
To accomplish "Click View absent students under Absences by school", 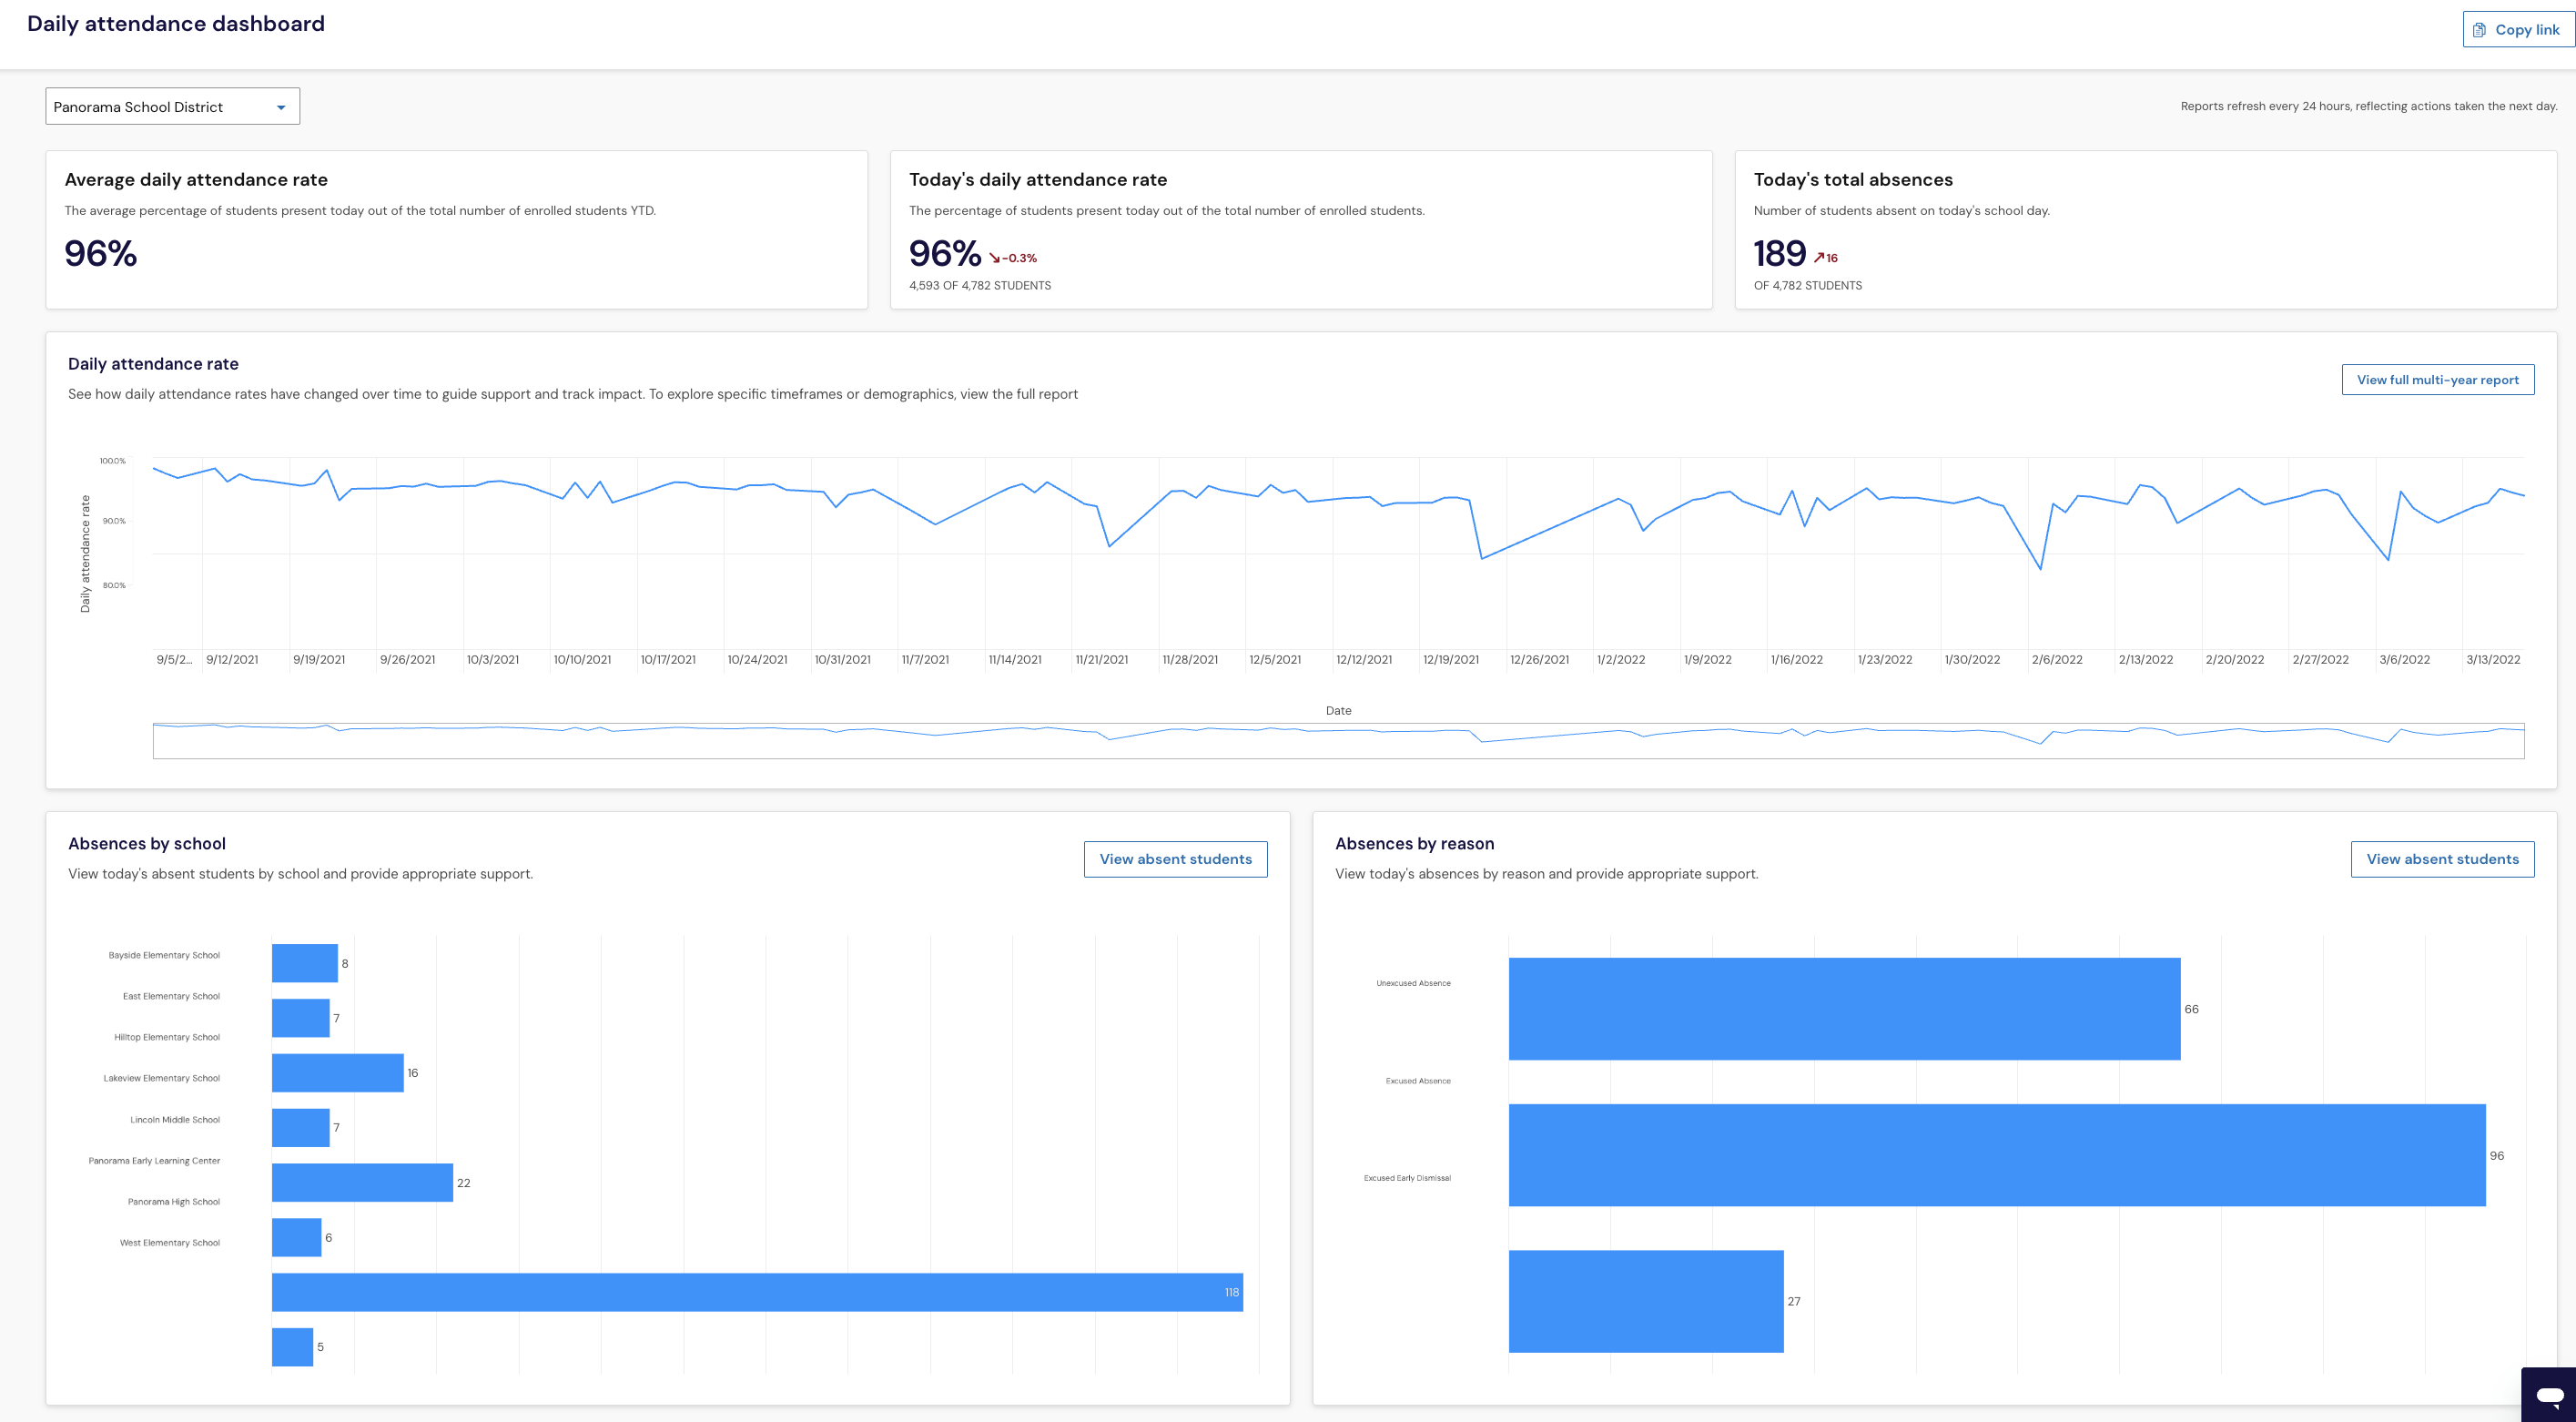I will [x=1175, y=859].
